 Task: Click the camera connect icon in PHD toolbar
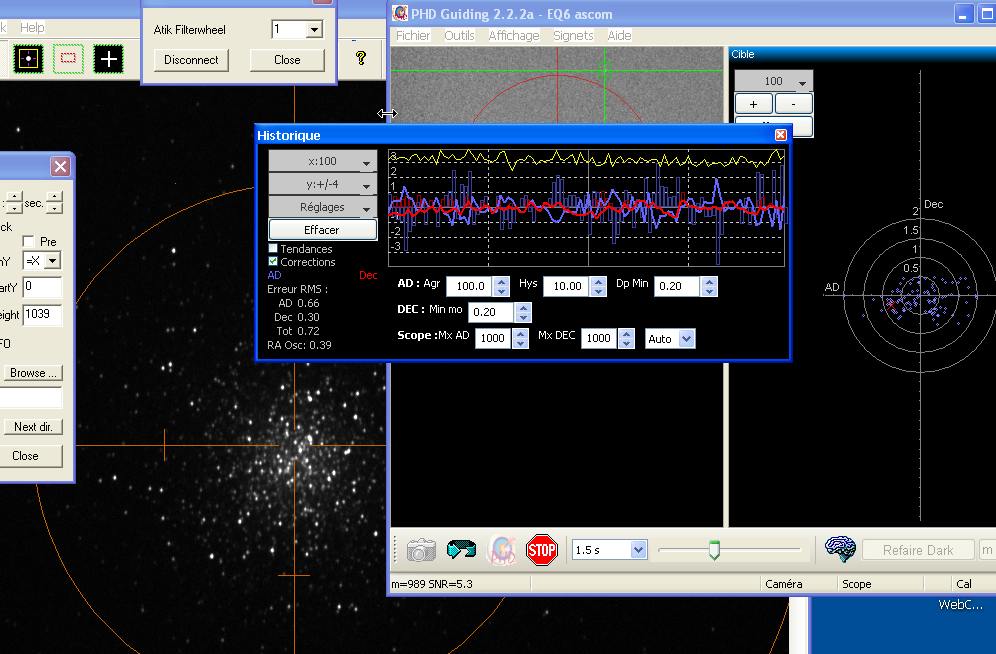point(421,550)
